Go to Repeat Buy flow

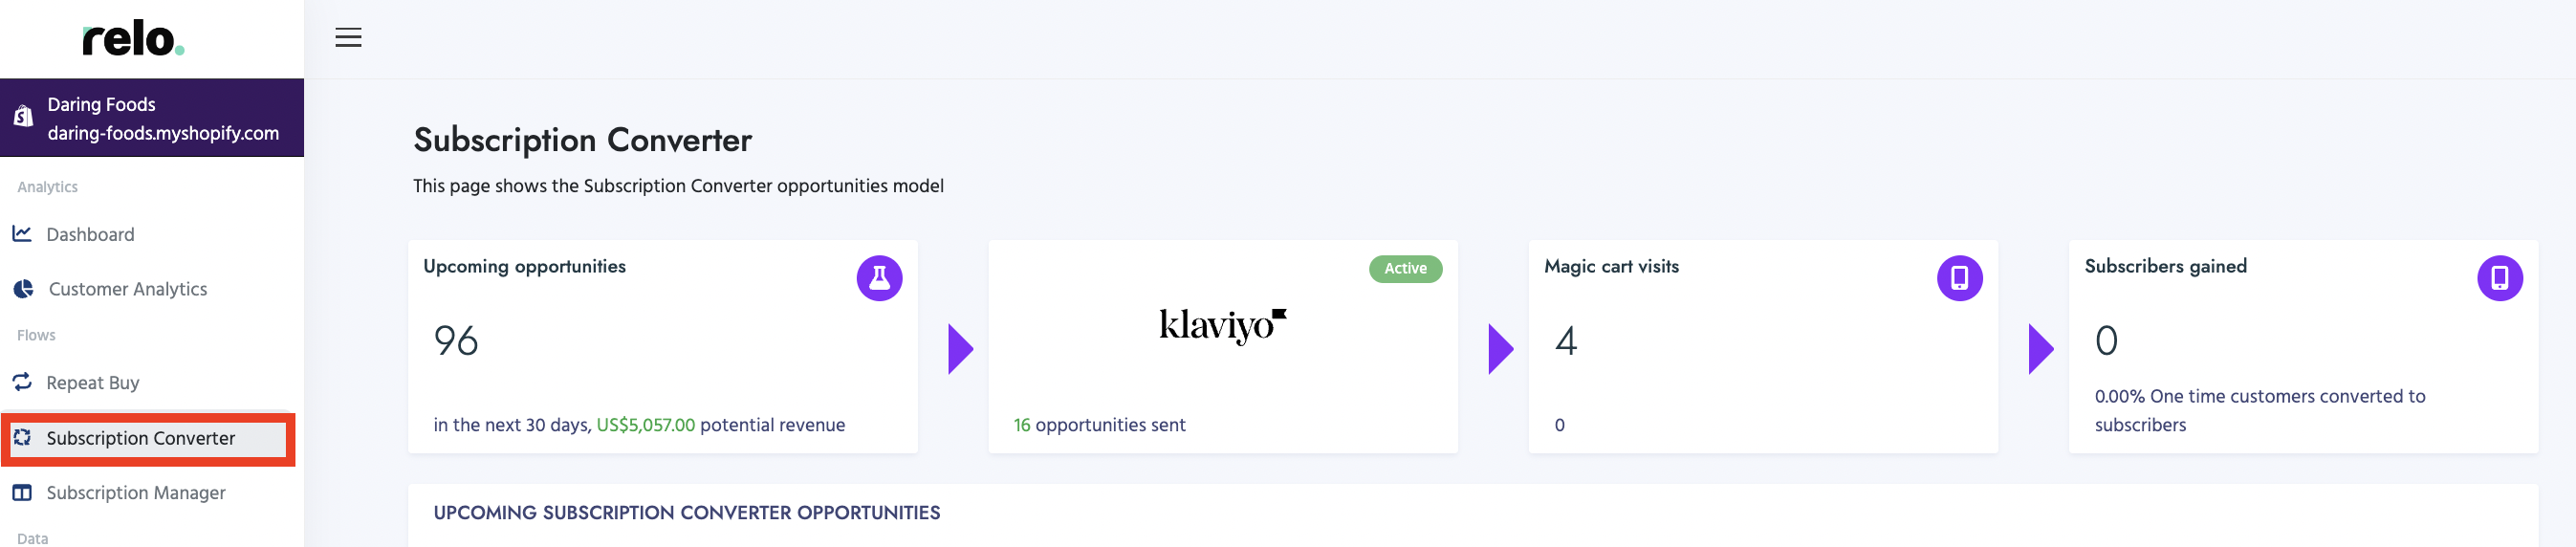[93, 383]
